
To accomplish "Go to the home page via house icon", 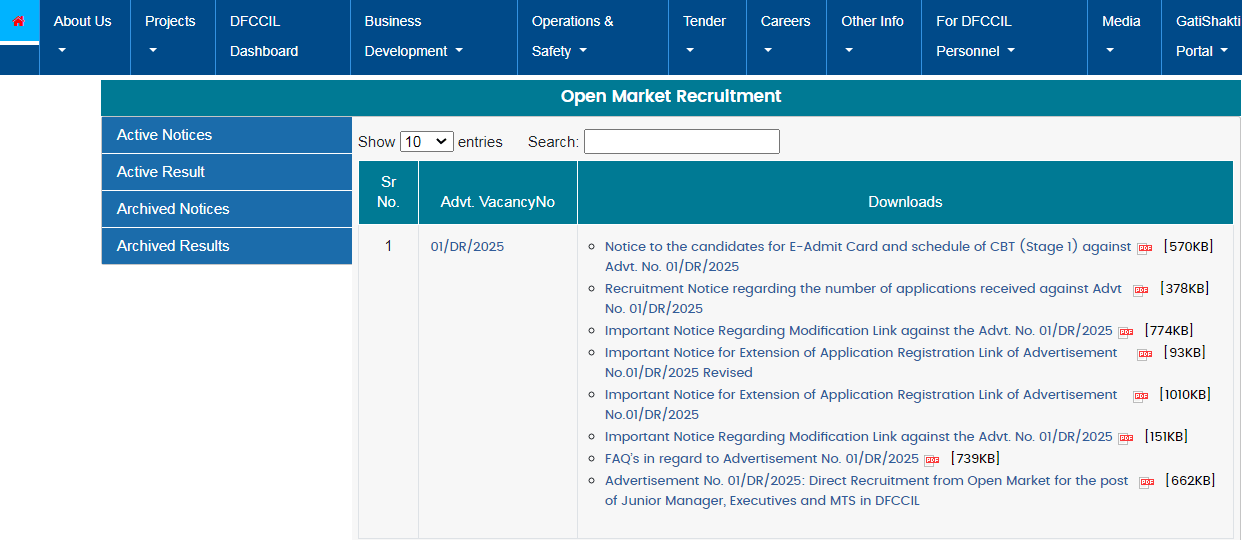I will click(18, 20).
